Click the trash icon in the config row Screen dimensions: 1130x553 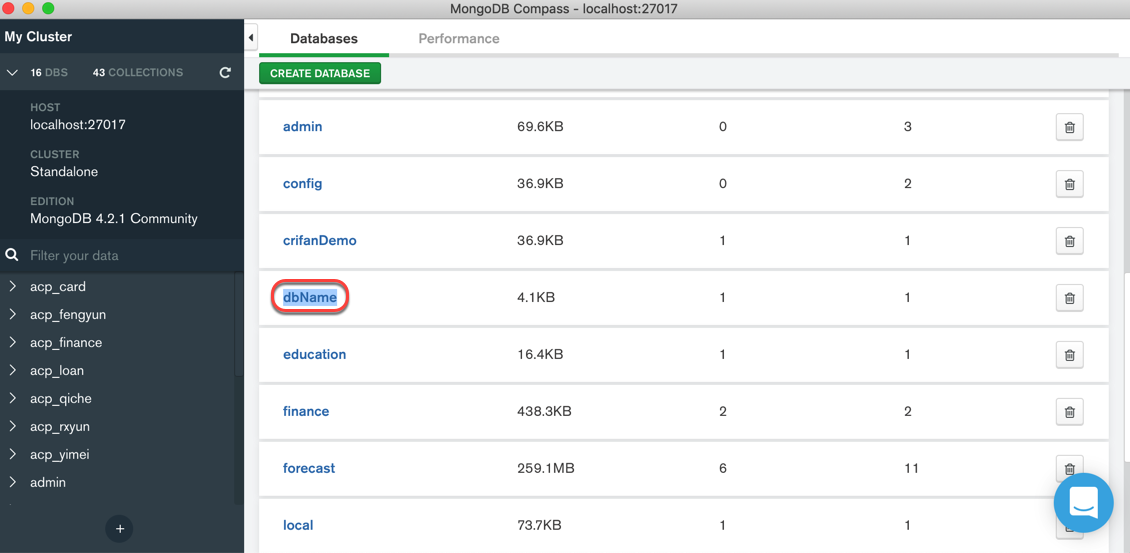click(x=1069, y=184)
